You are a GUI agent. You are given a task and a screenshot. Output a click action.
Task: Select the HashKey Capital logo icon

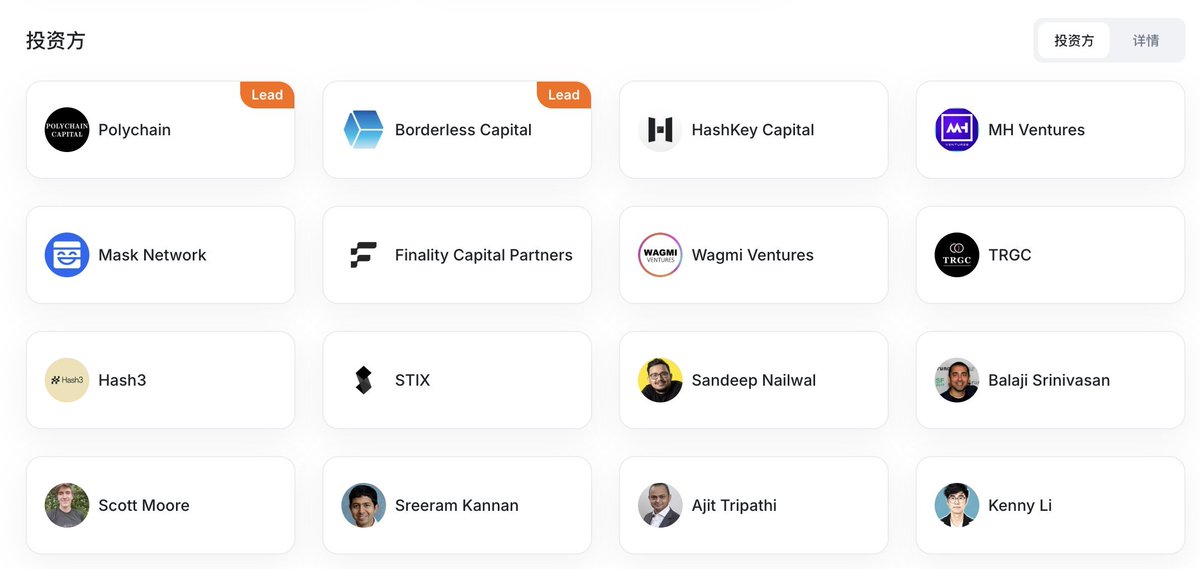(660, 130)
